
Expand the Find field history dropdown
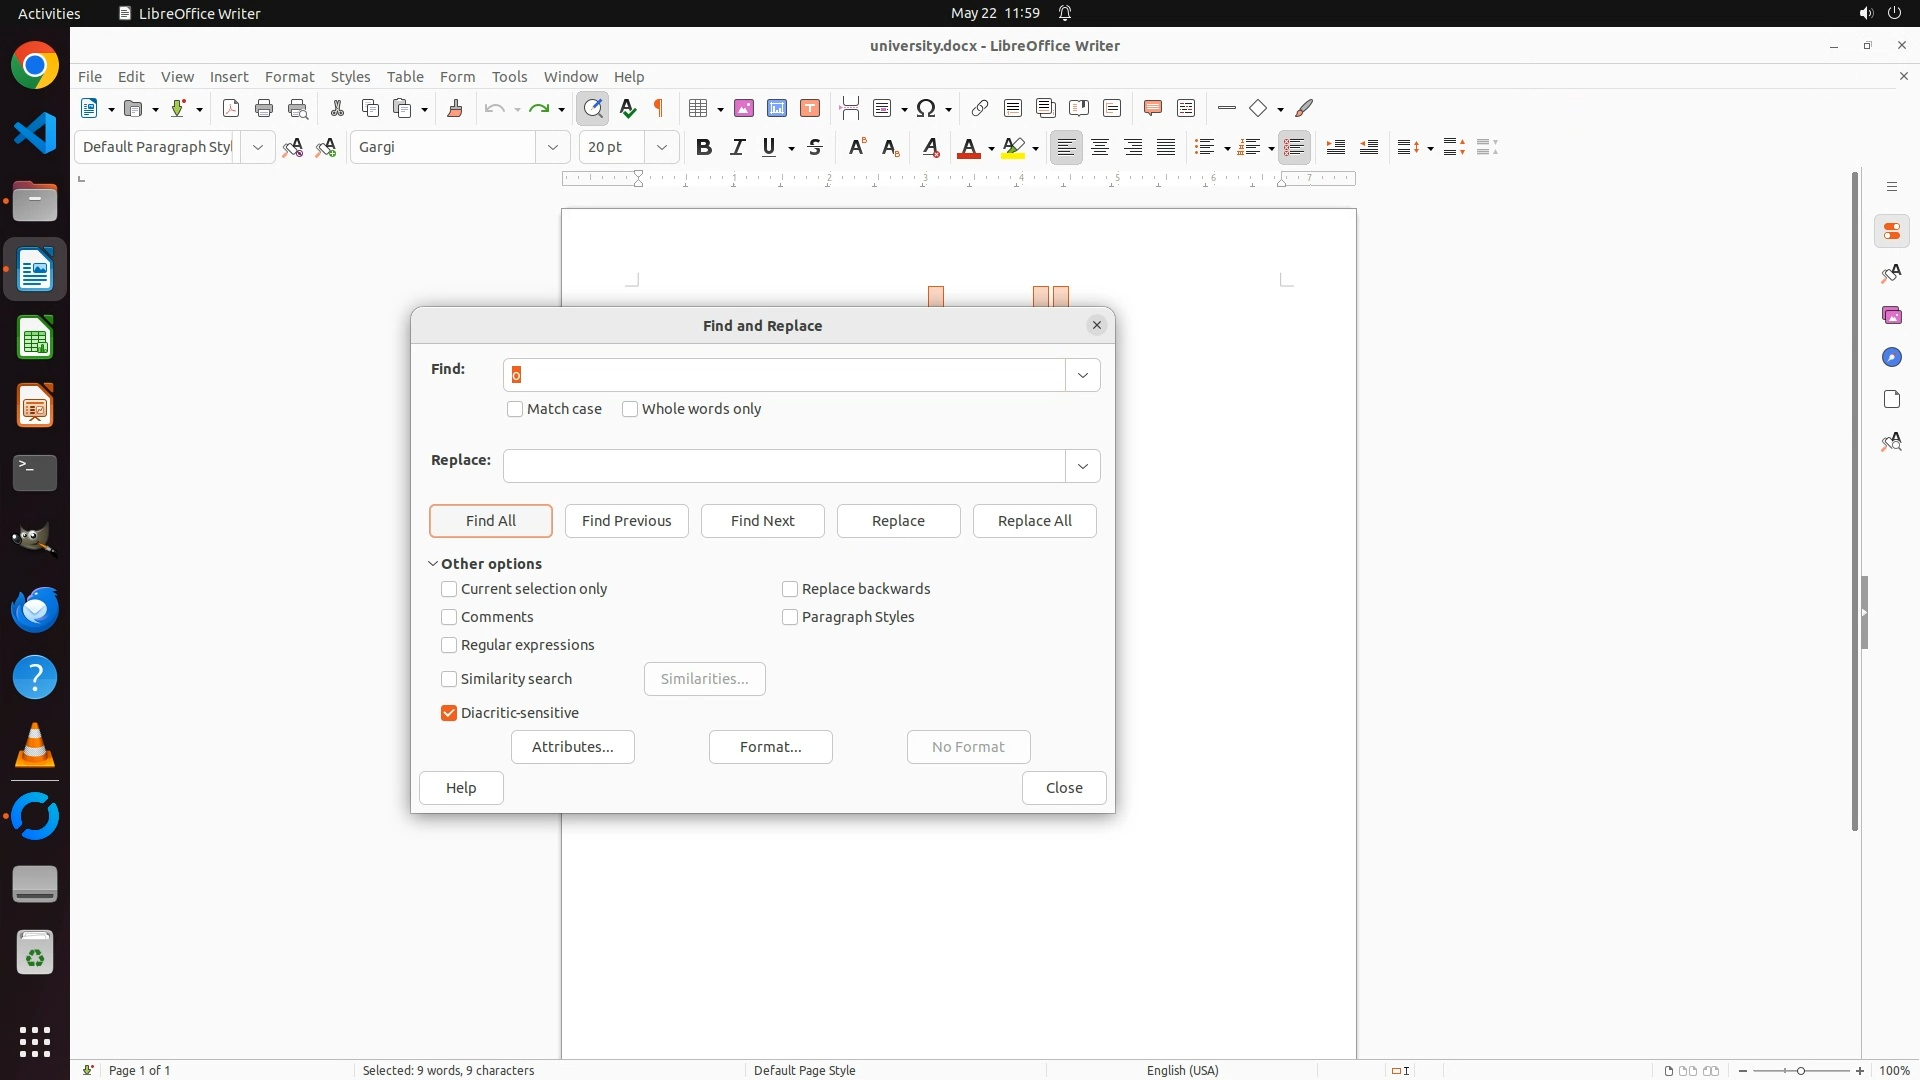(1082, 375)
